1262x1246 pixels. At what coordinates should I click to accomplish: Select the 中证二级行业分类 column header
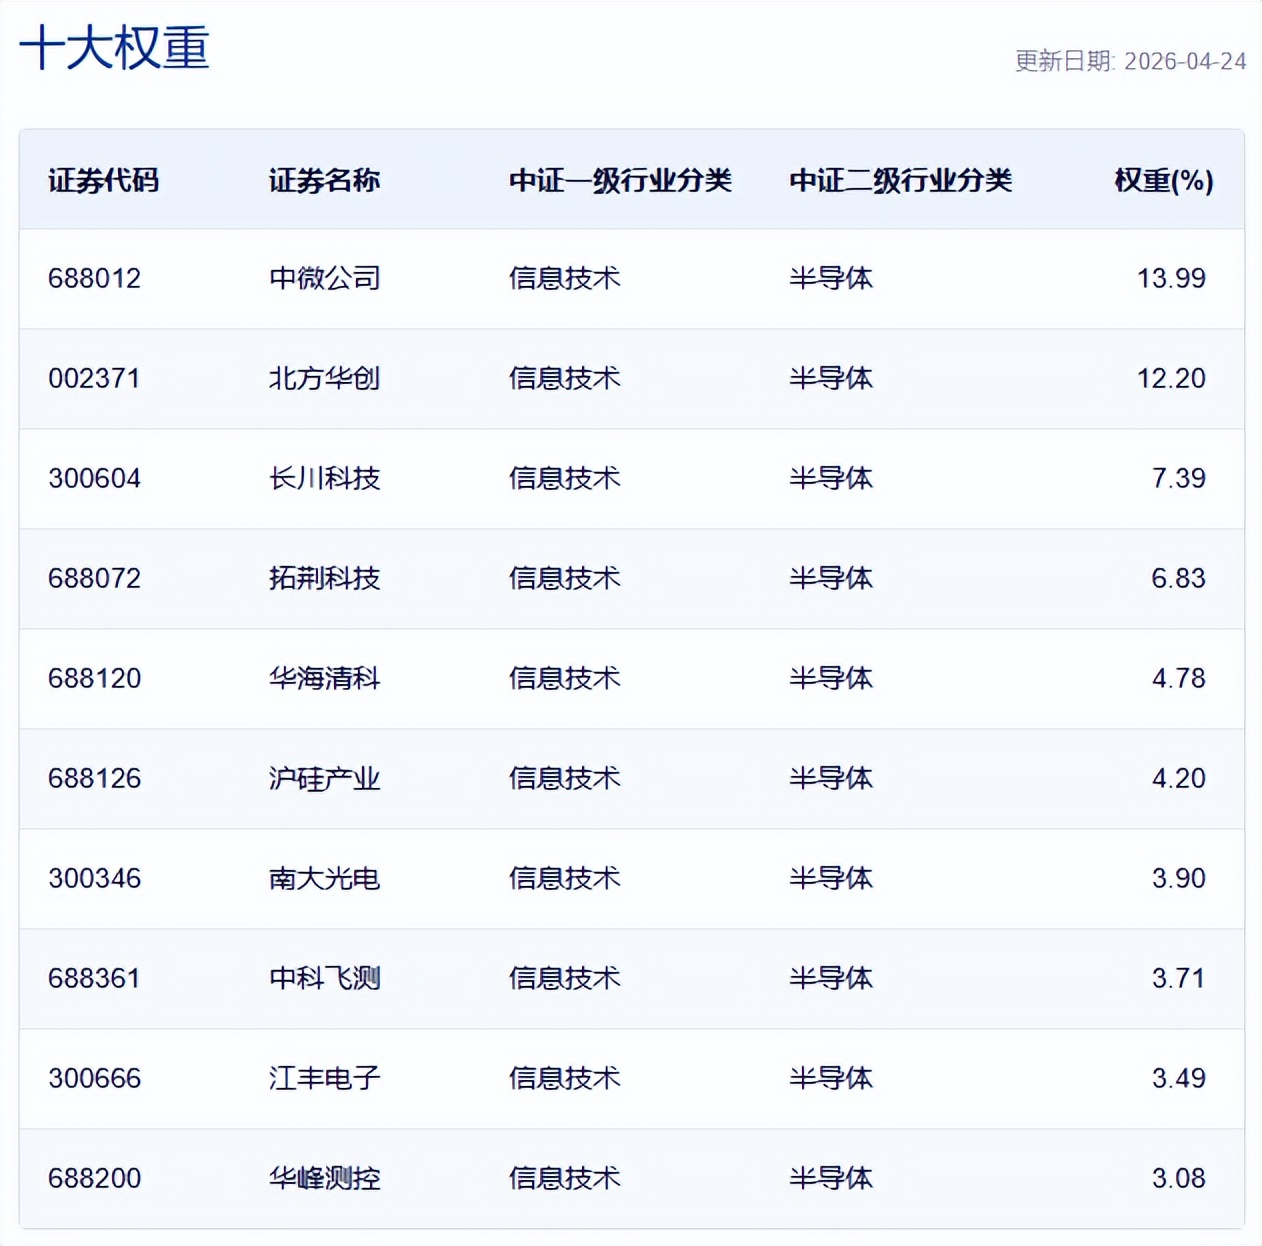(x=900, y=180)
